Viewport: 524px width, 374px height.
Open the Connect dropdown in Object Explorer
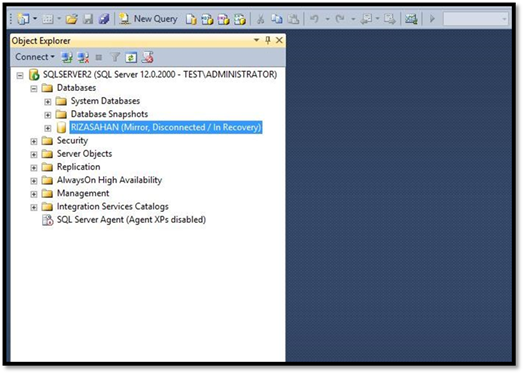(35, 57)
